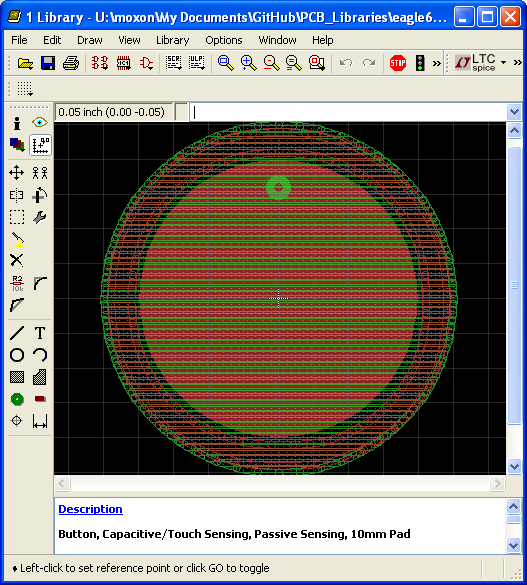The height and width of the screenshot is (585, 527).
Task: Select the Arc tool
Action: (40, 355)
